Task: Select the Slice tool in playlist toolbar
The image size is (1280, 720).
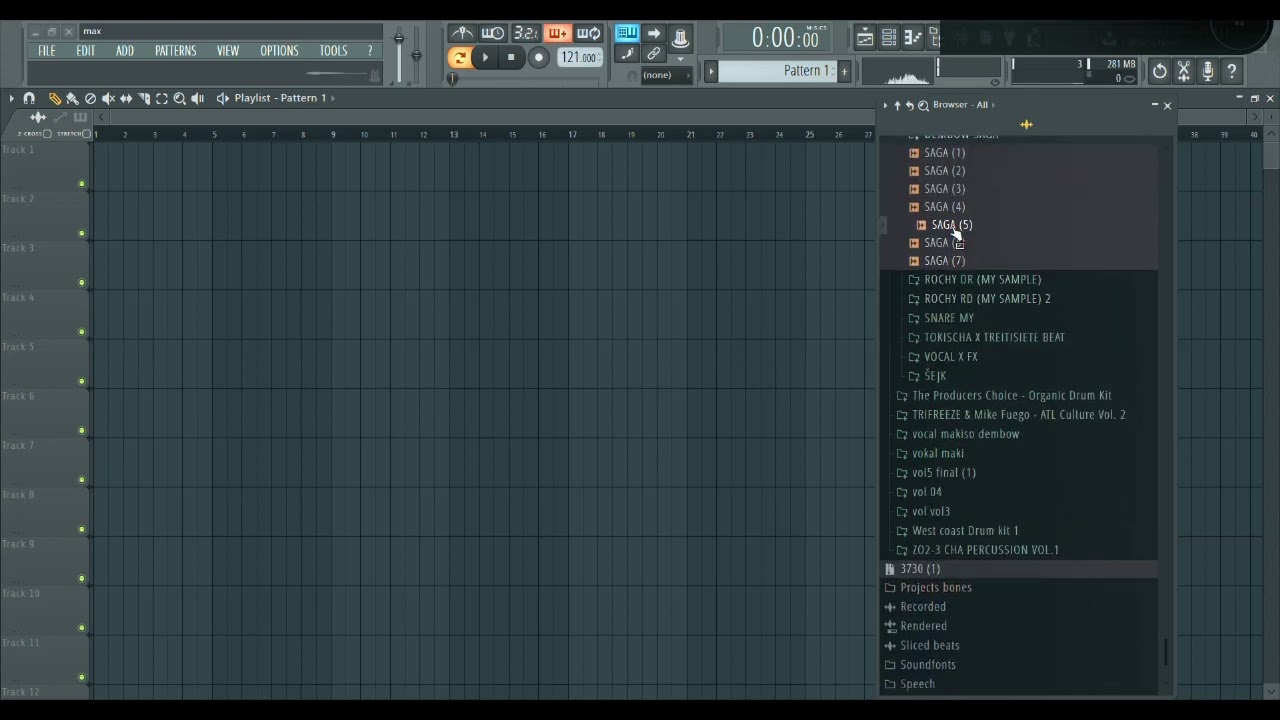Action: [x=144, y=98]
